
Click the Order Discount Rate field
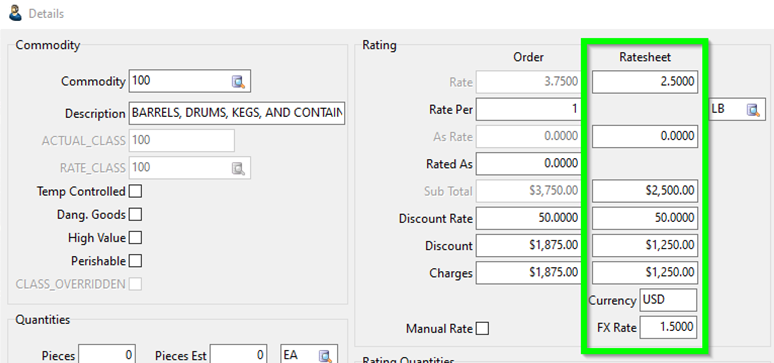[x=529, y=218]
